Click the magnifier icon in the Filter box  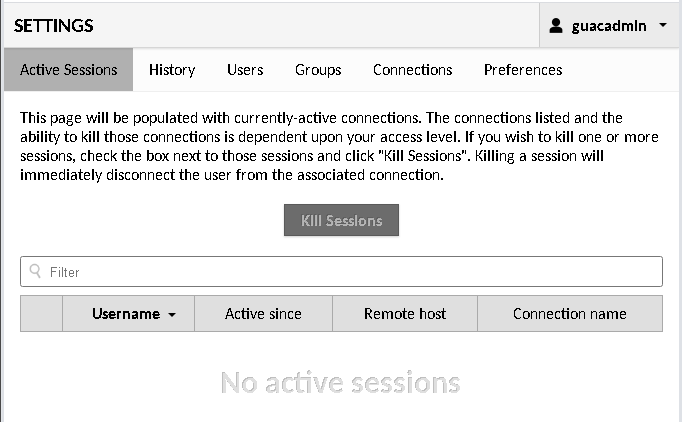pos(35,271)
